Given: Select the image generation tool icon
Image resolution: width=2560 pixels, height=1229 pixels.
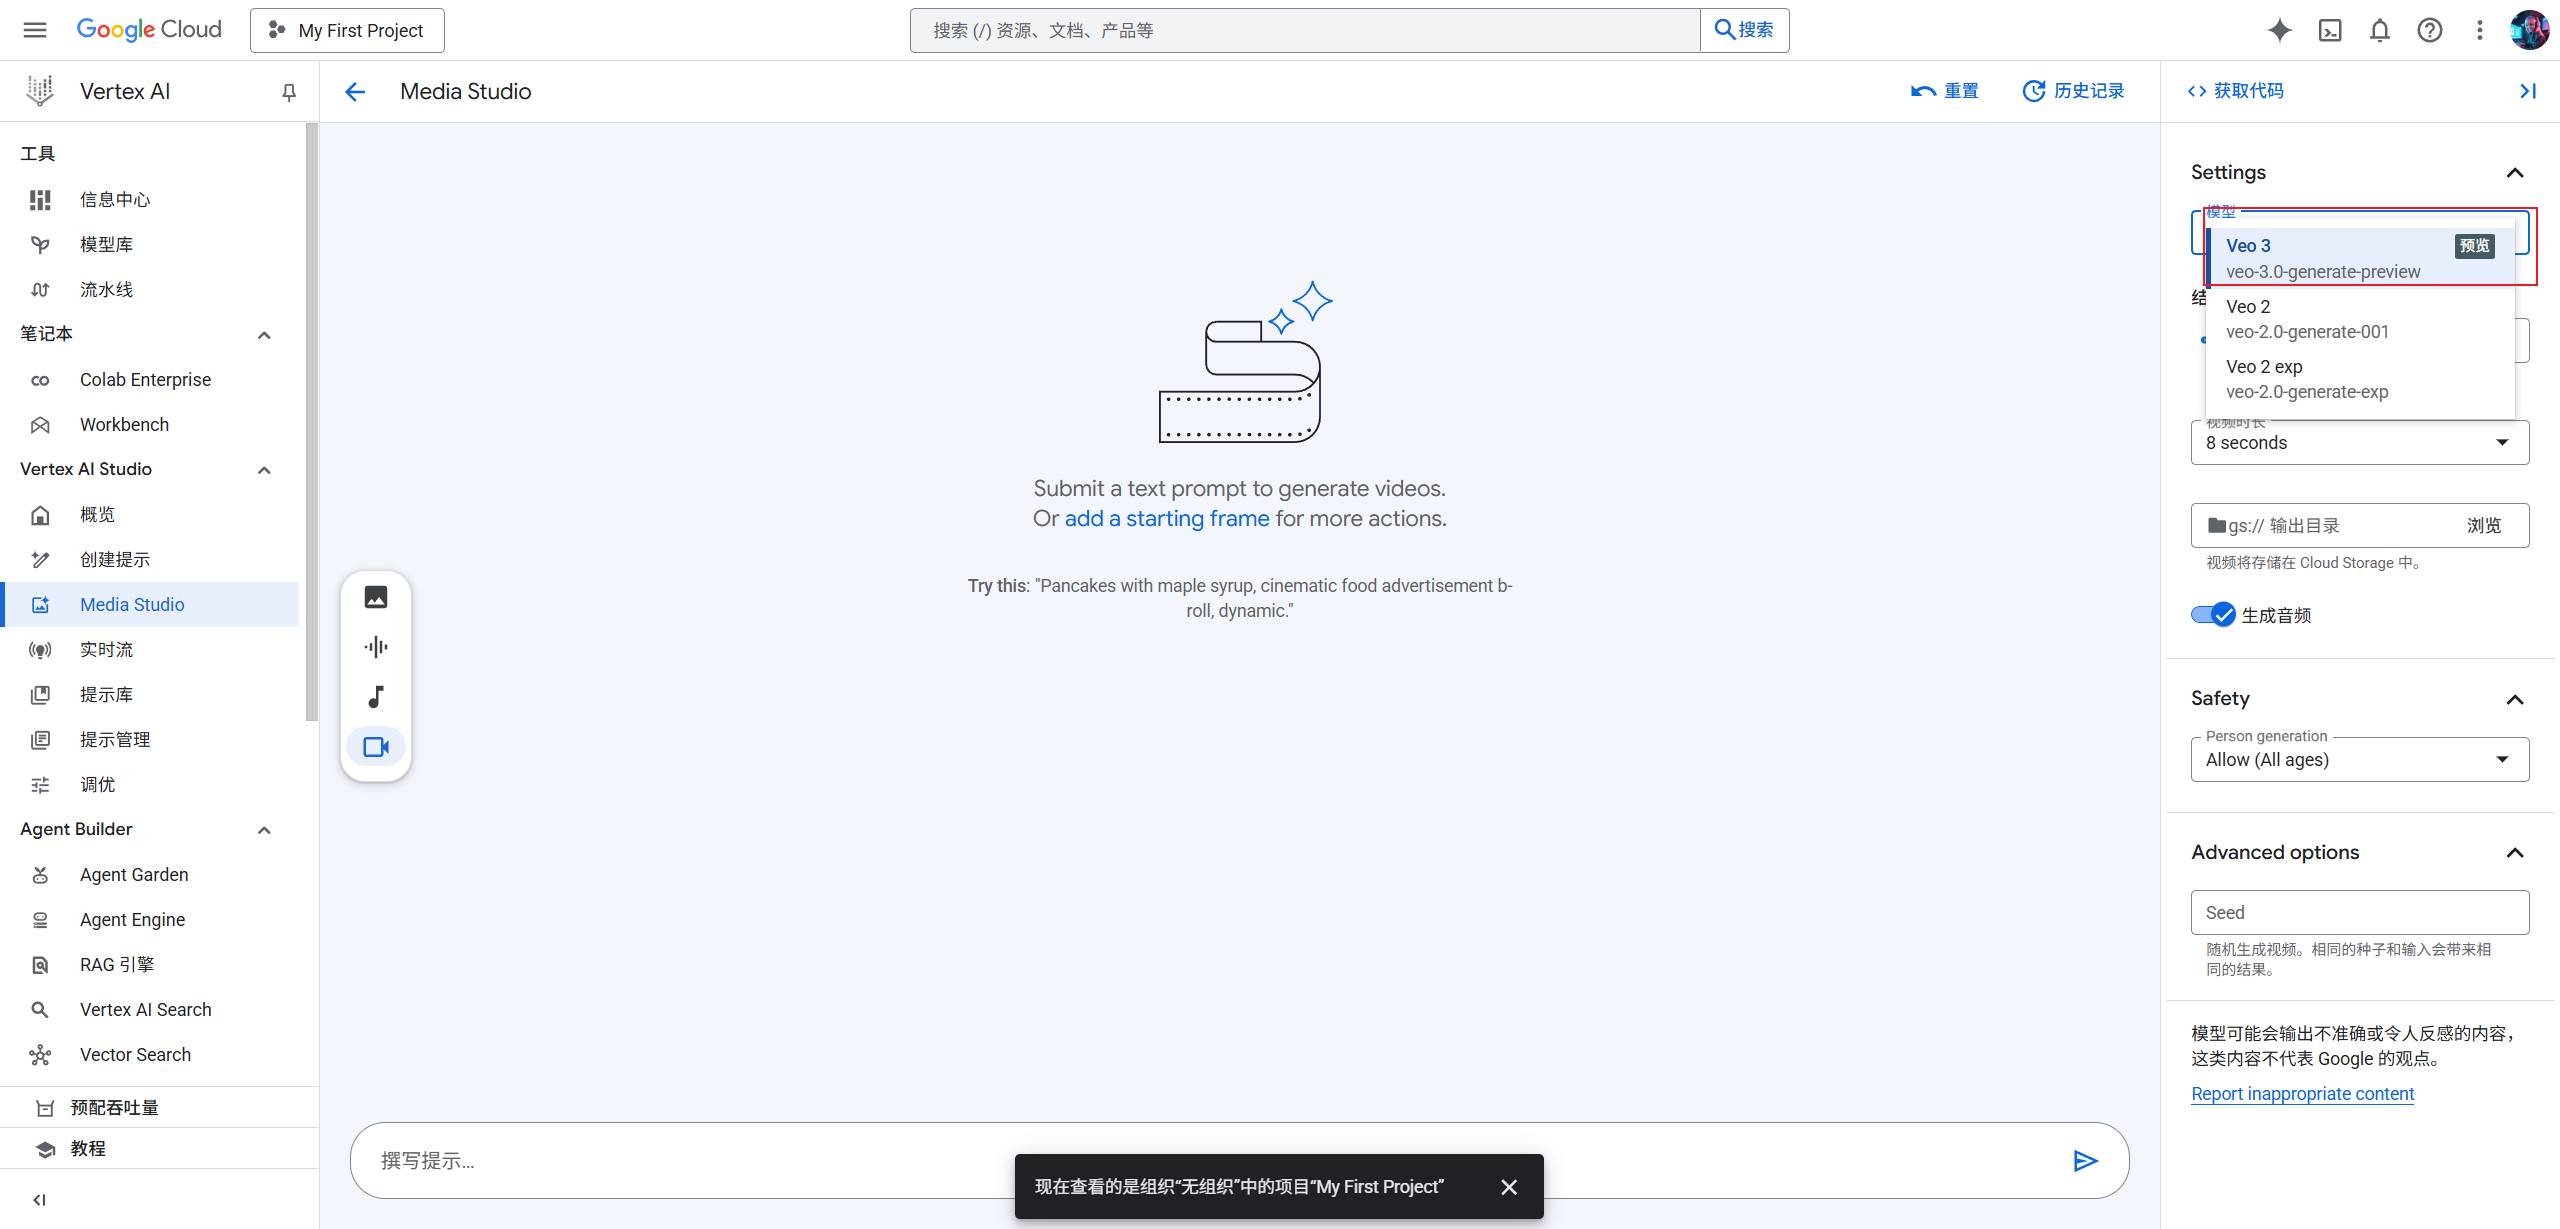Looking at the screenshot, I should coord(376,597).
